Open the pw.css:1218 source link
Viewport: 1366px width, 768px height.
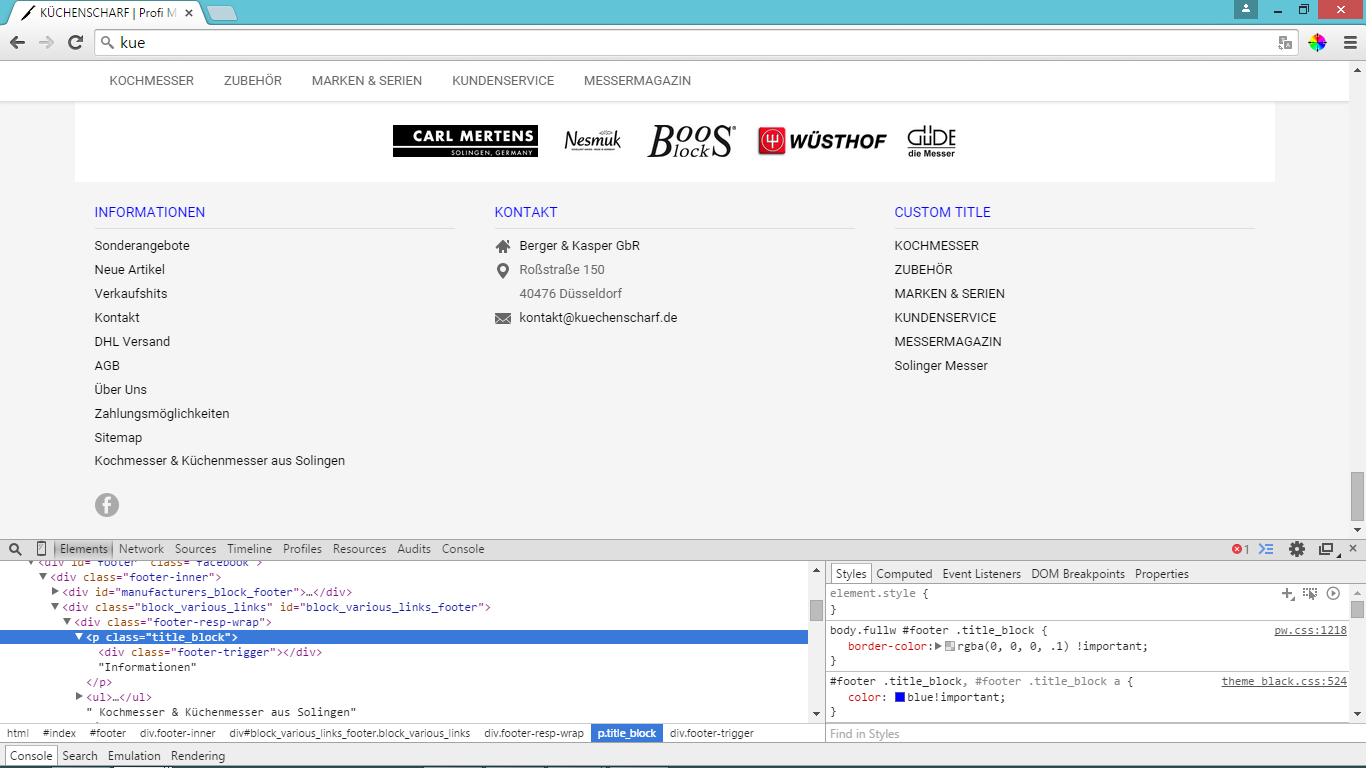click(x=1310, y=631)
